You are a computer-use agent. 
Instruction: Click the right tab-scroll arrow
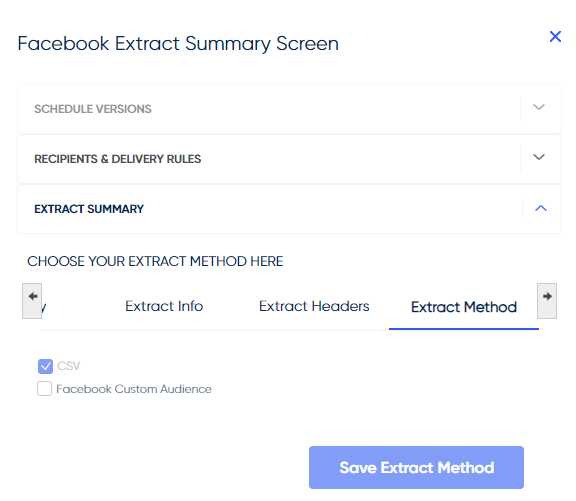pyautogui.click(x=547, y=301)
